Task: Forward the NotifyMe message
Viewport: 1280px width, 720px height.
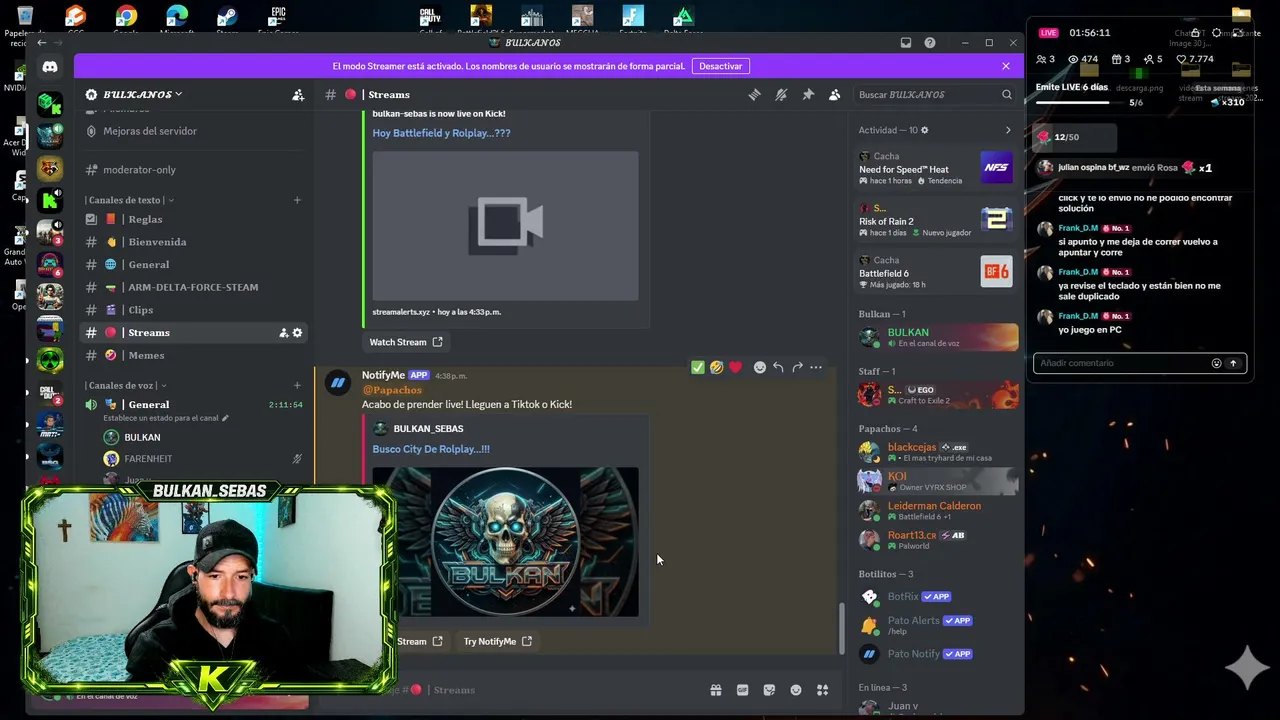Action: tap(798, 368)
